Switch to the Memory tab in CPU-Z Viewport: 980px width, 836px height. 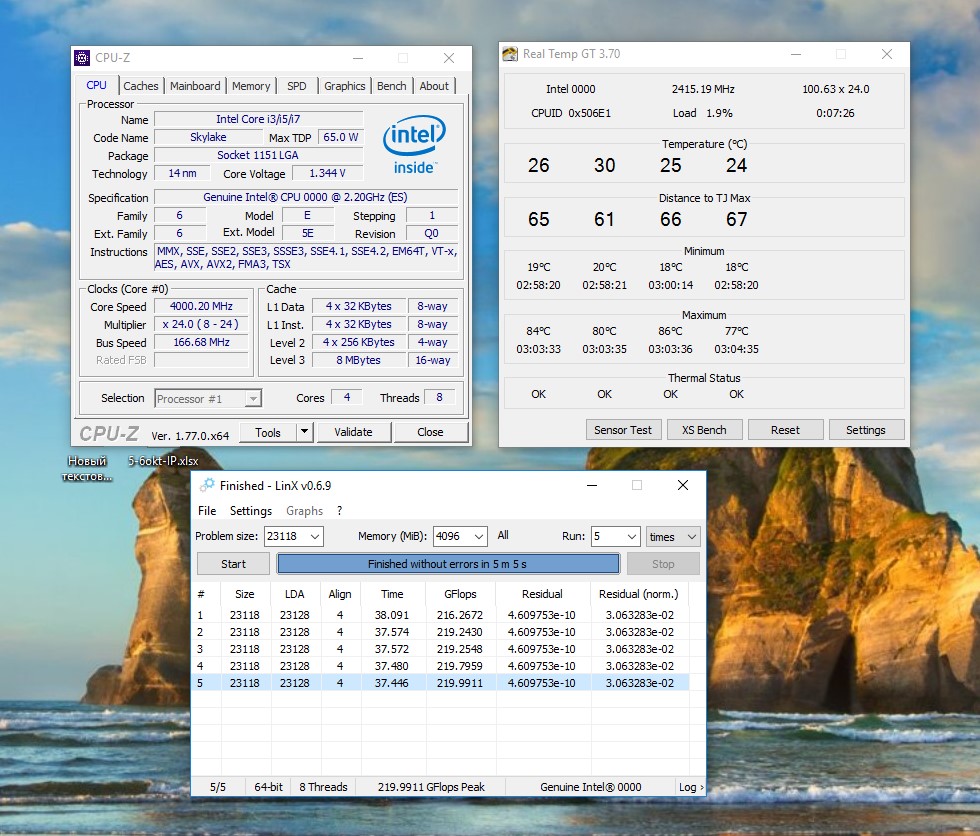tap(251, 86)
